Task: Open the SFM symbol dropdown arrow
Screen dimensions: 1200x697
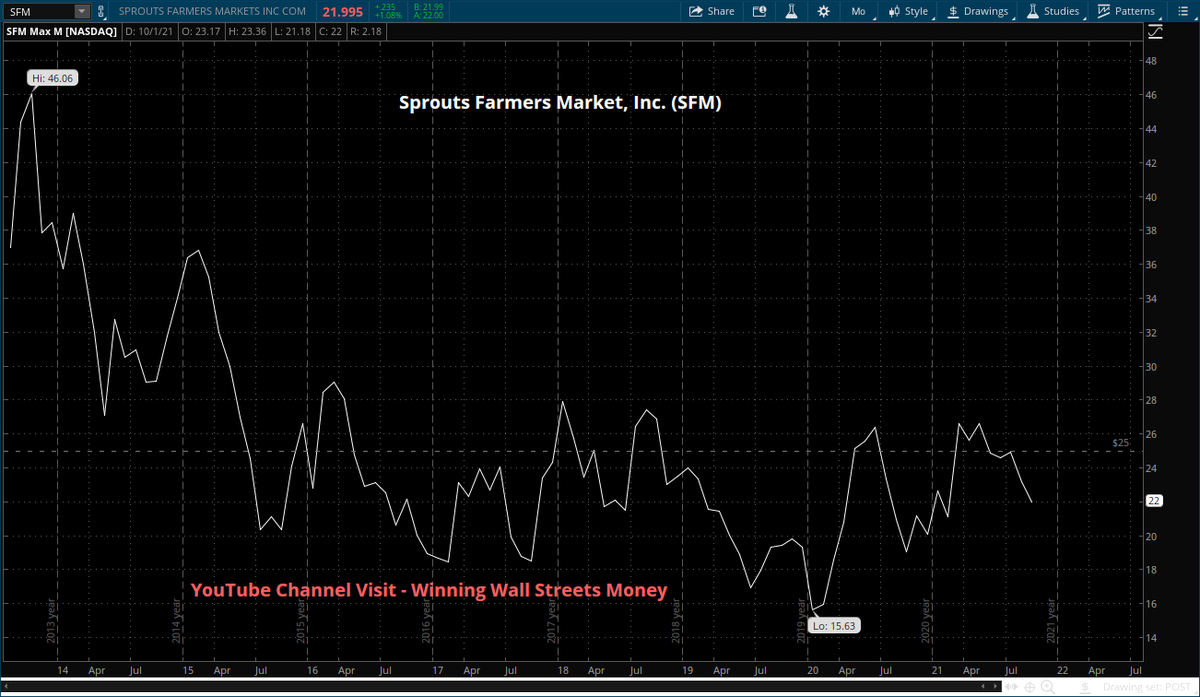Action: (x=80, y=11)
